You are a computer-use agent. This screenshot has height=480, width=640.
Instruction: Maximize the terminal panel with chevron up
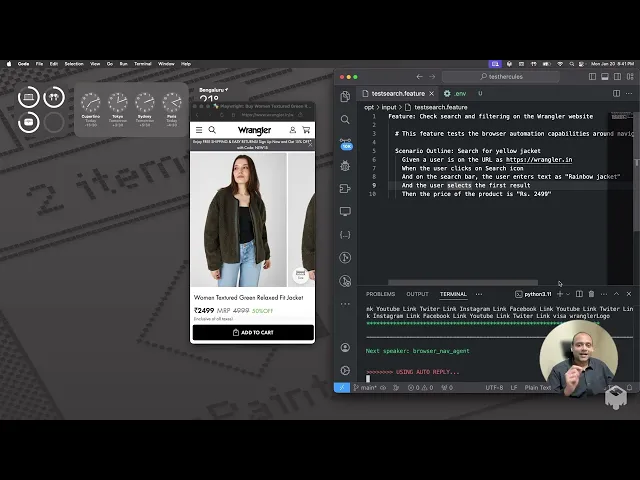tap(616, 294)
